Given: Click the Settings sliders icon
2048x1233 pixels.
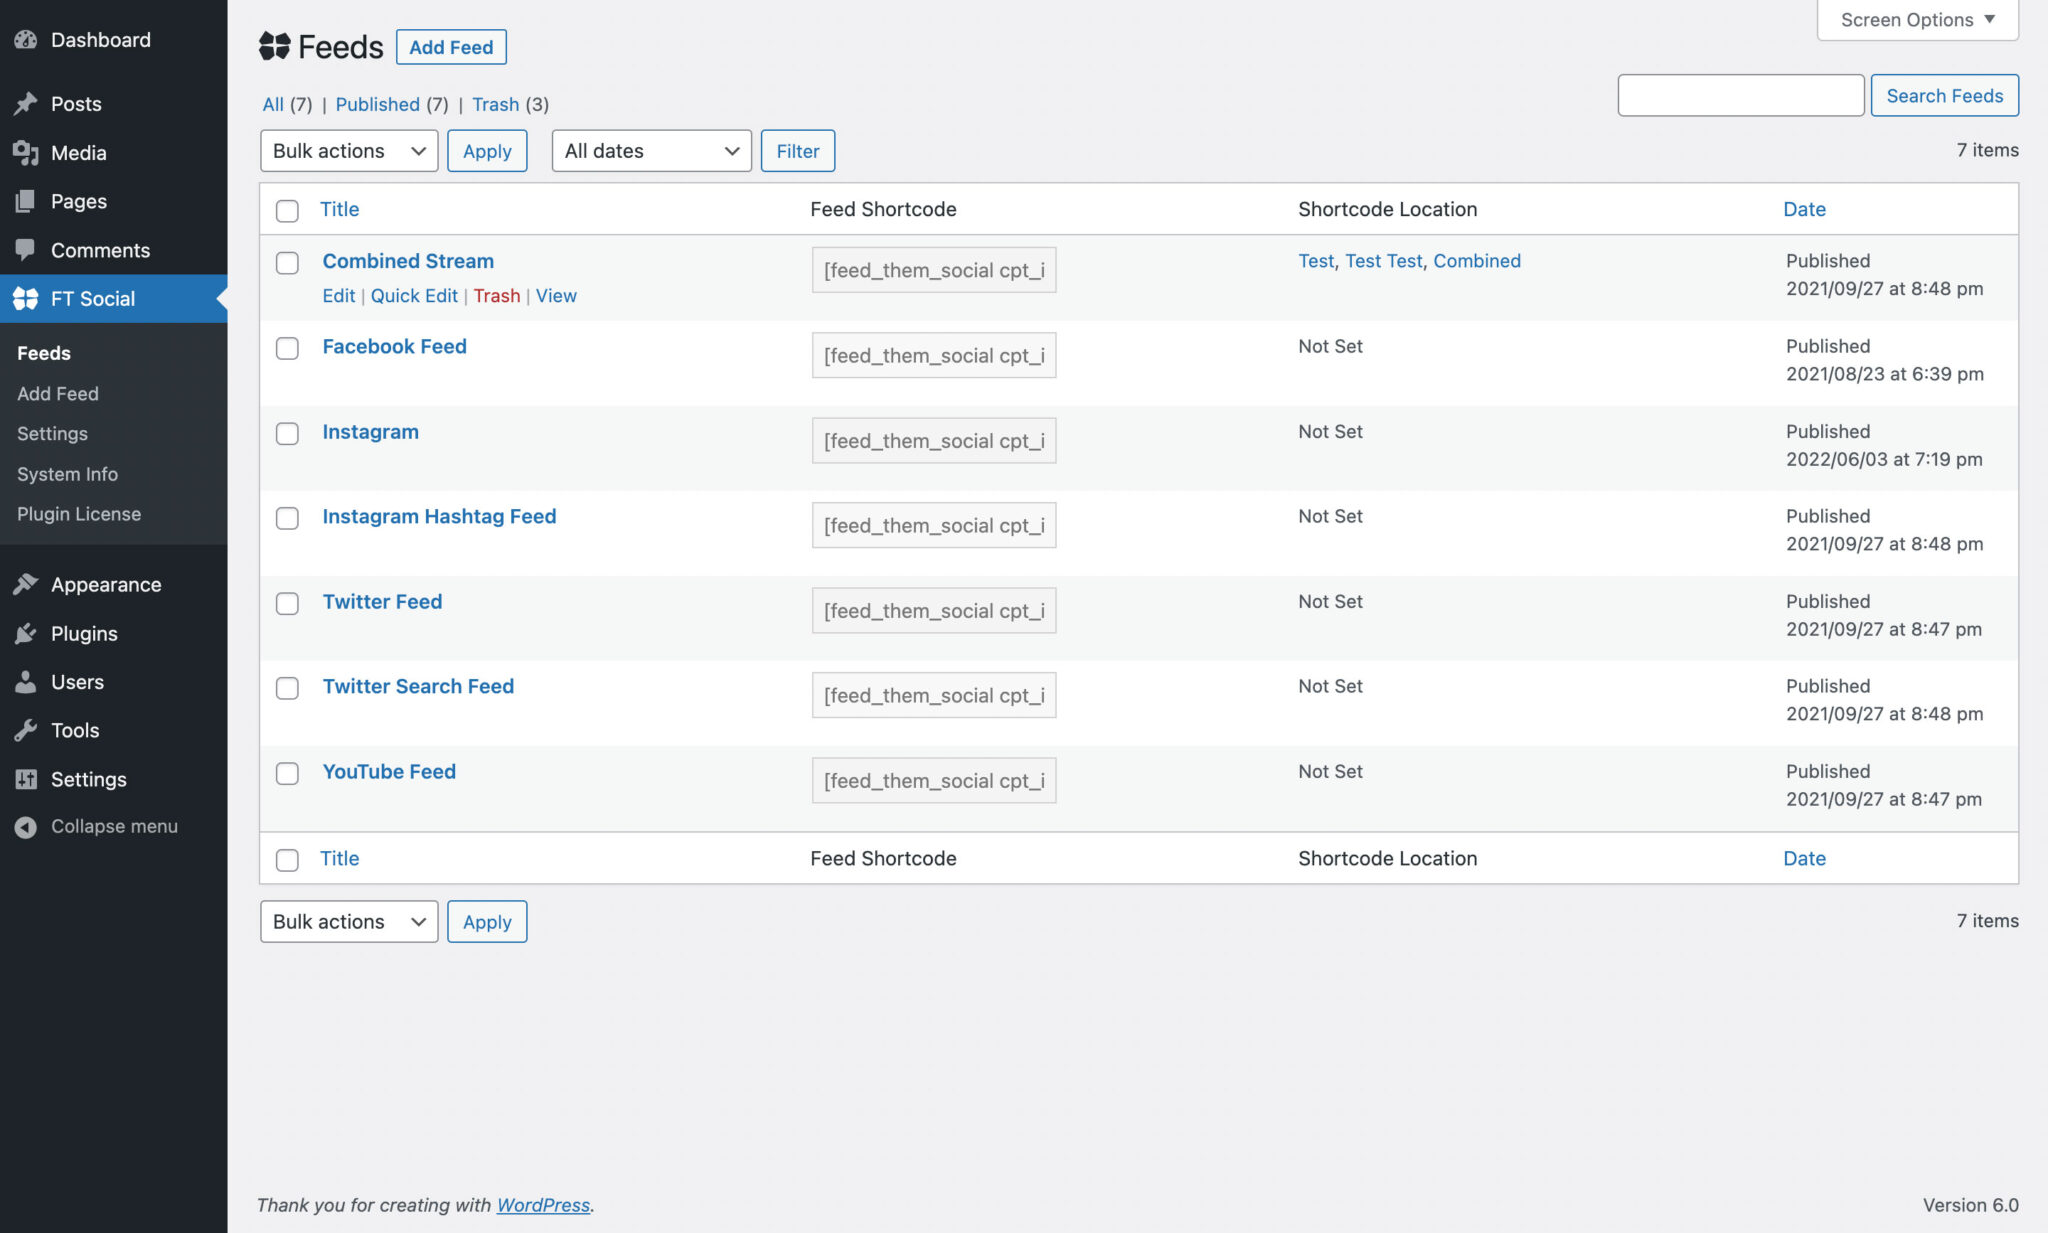Looking at the screenshot, I should [26, 779].
